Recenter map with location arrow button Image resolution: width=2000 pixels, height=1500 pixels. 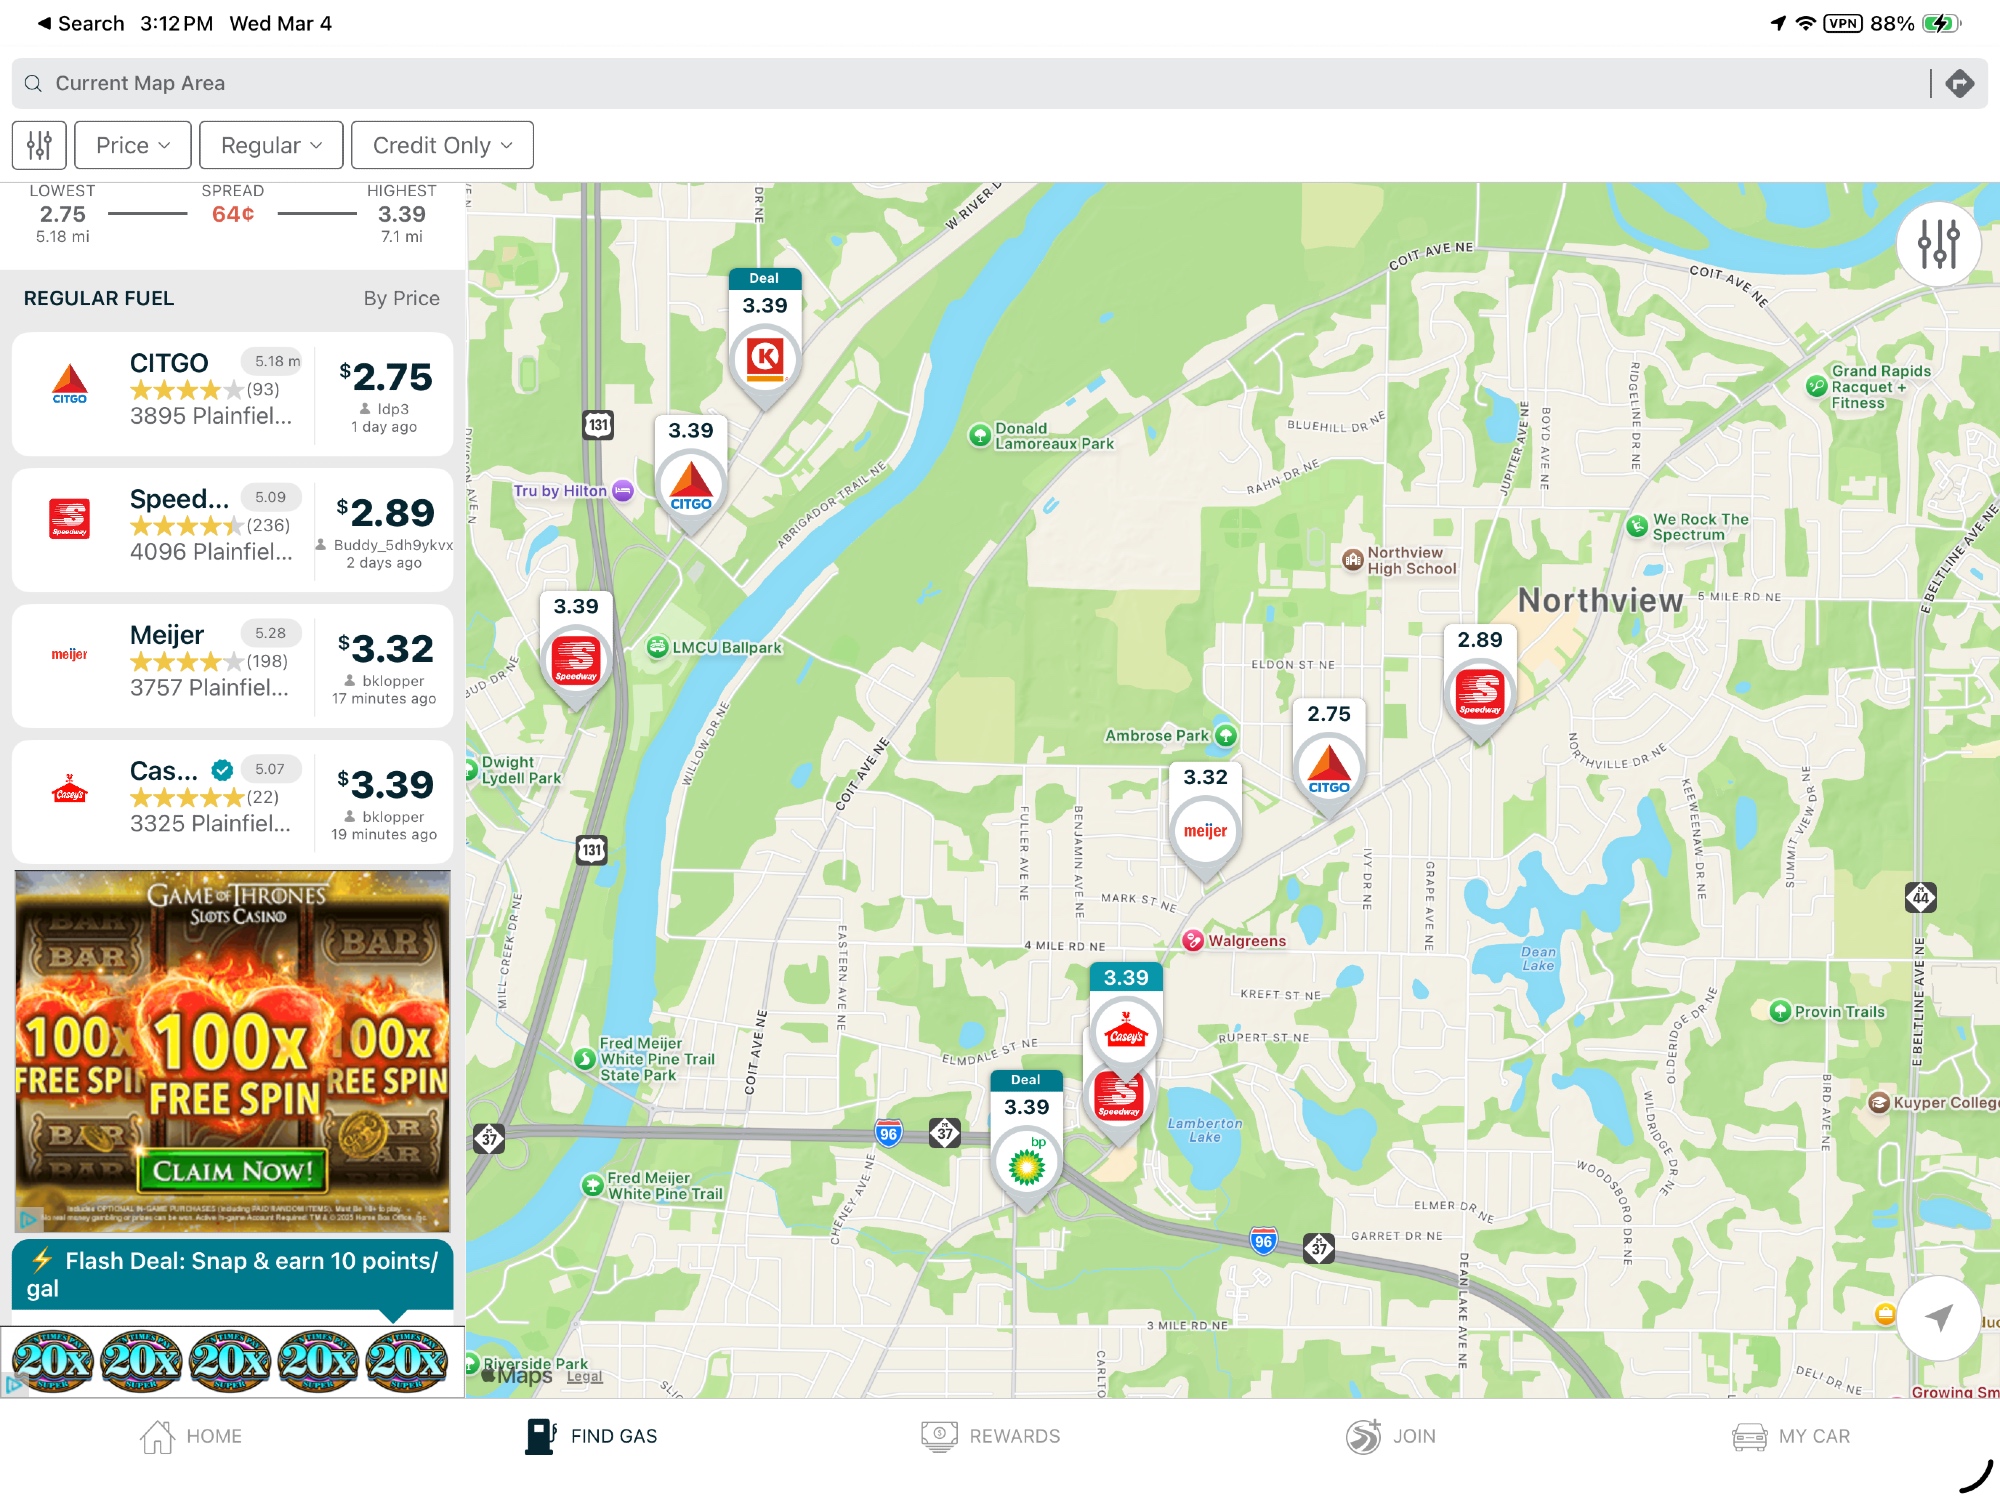tap(1938, 1317)
